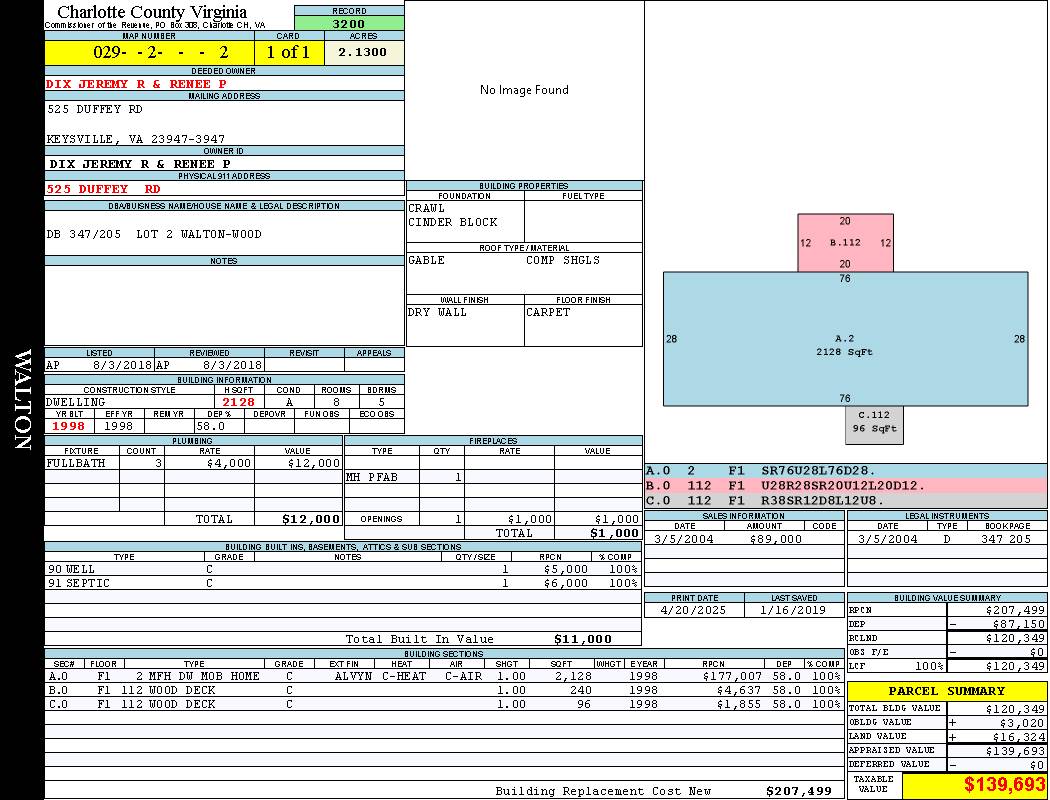This screenshot has width=1050, height=800.
Task: Click Total Built In Value $11,000
Action: pos(583,639)
